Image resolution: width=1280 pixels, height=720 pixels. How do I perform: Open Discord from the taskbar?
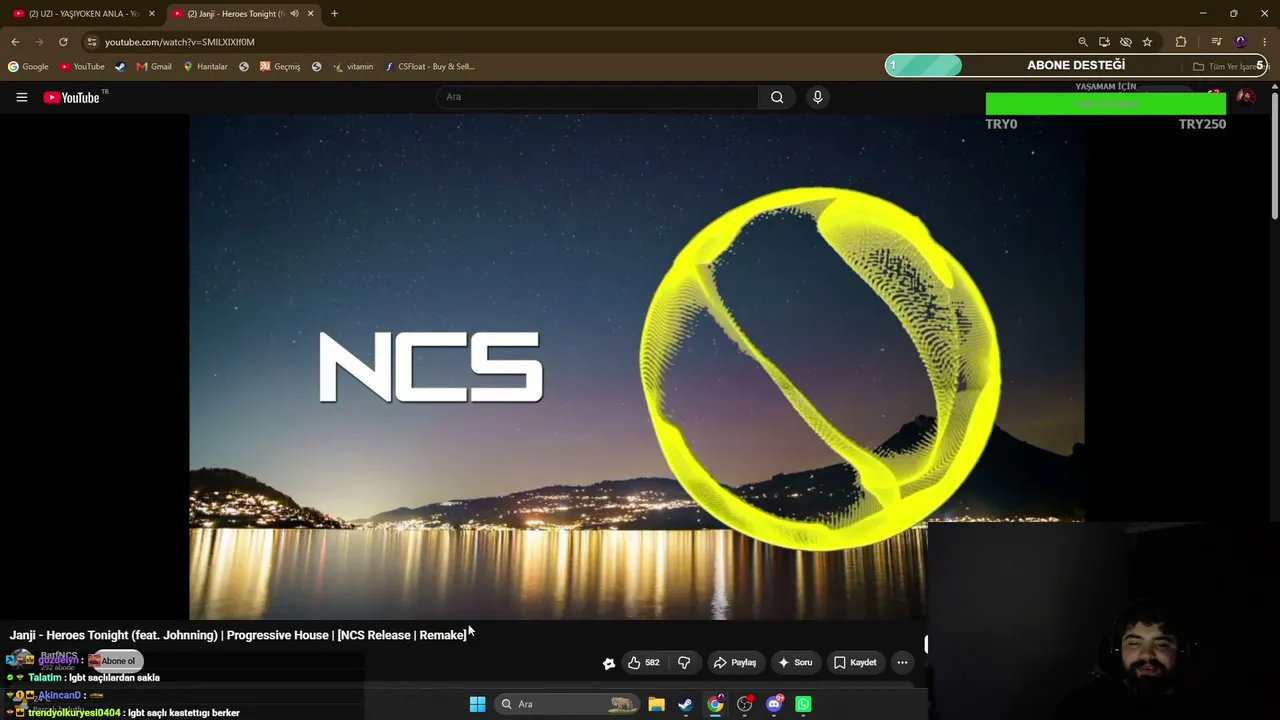(774, 704)
